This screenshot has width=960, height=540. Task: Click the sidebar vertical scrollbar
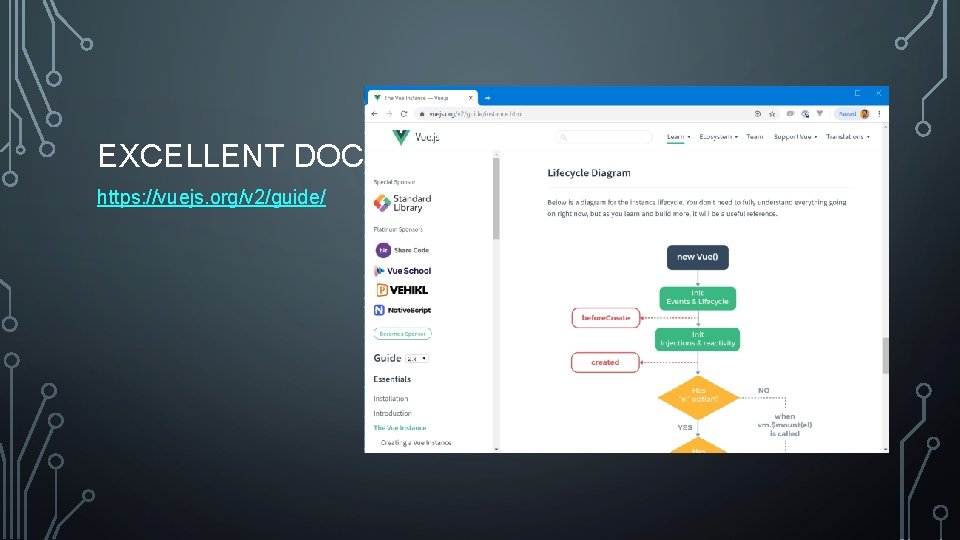[x=496, y=199]
